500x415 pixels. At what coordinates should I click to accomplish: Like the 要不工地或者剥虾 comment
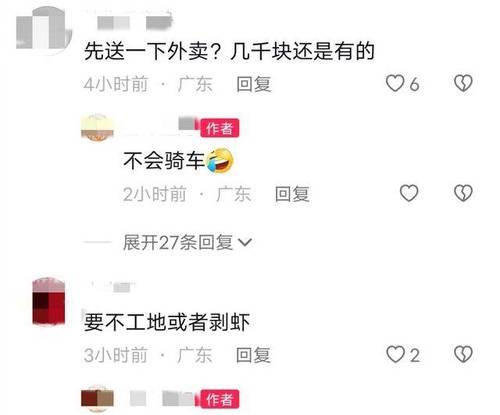pyautogui.click(x=395, y=354)
